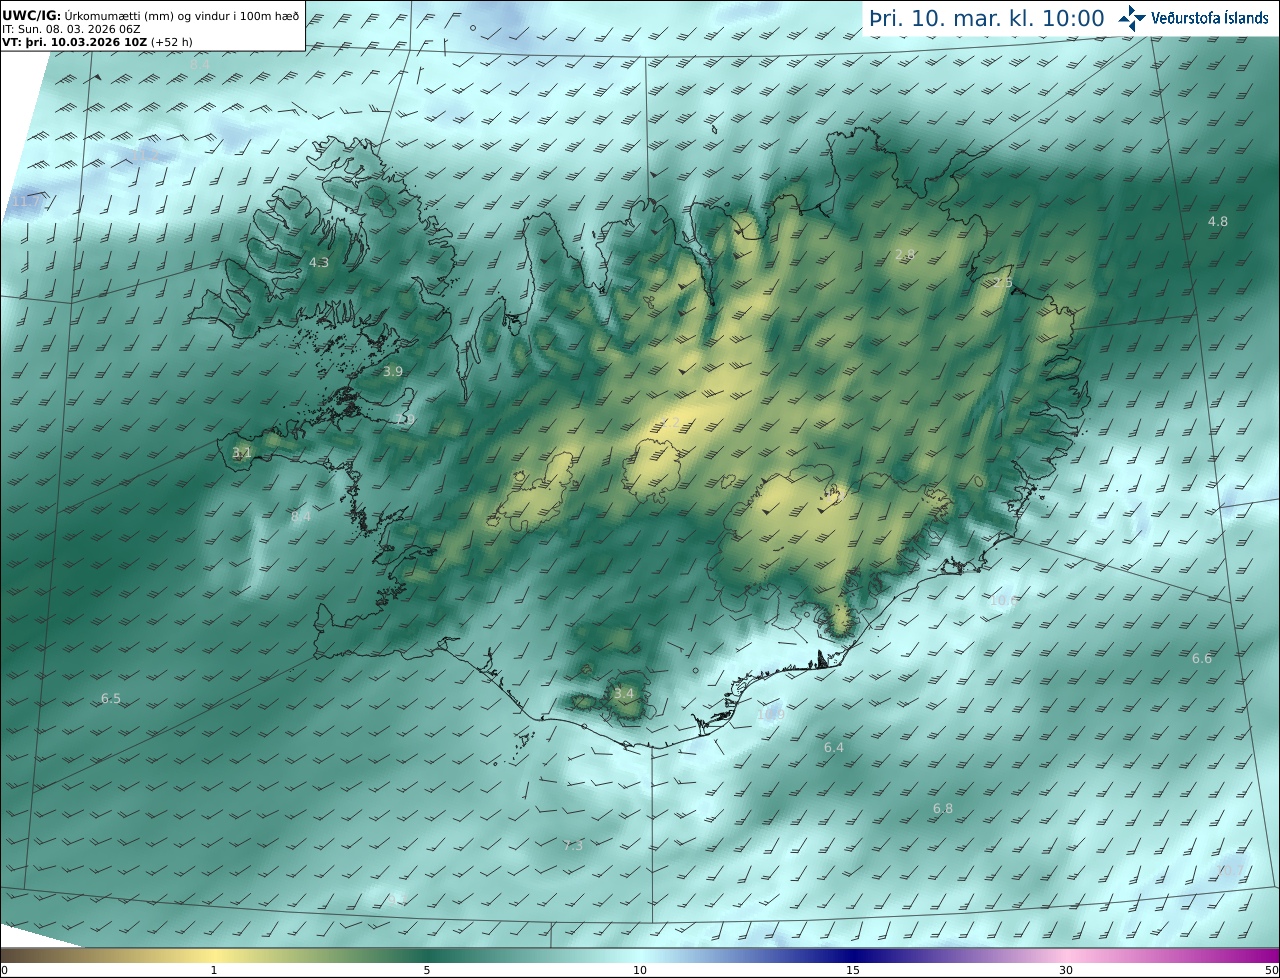Image resolution: width=1280 pixels, height=978 pixels.
Task: Click the 3.1 value on the western peninsula
Action: pyautogui.click(x=242, y=453)
